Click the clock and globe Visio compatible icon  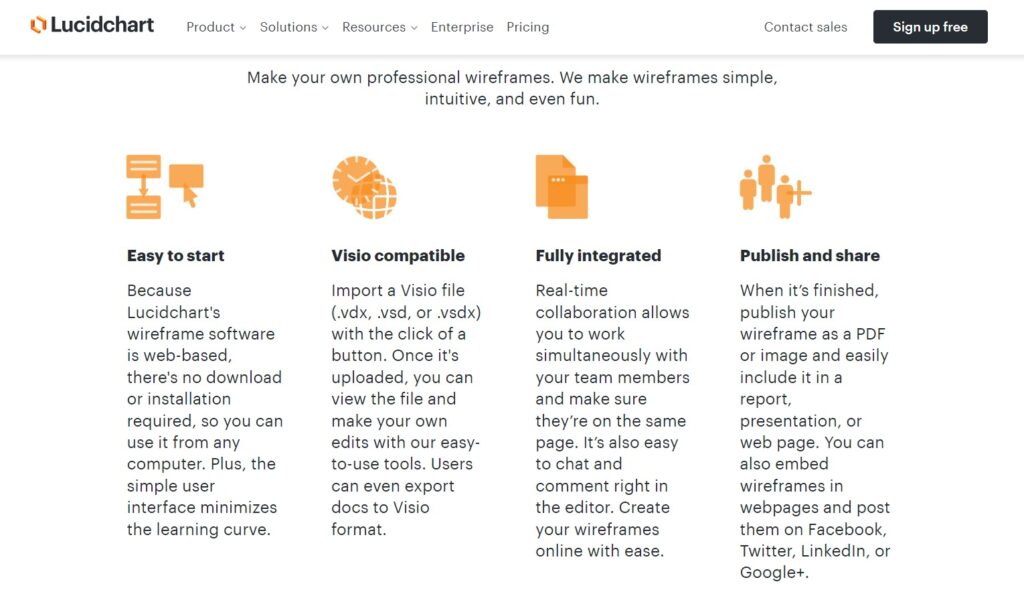point(364,186)
